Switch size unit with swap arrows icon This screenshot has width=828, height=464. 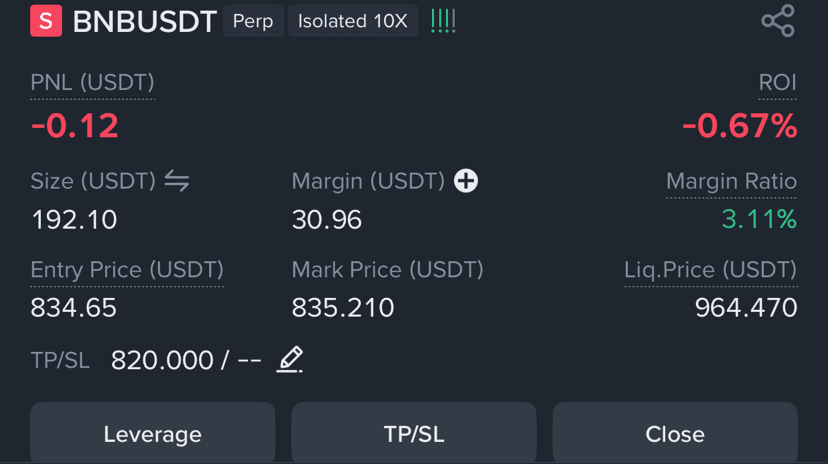pyautogui.click(x=177, y=181)
